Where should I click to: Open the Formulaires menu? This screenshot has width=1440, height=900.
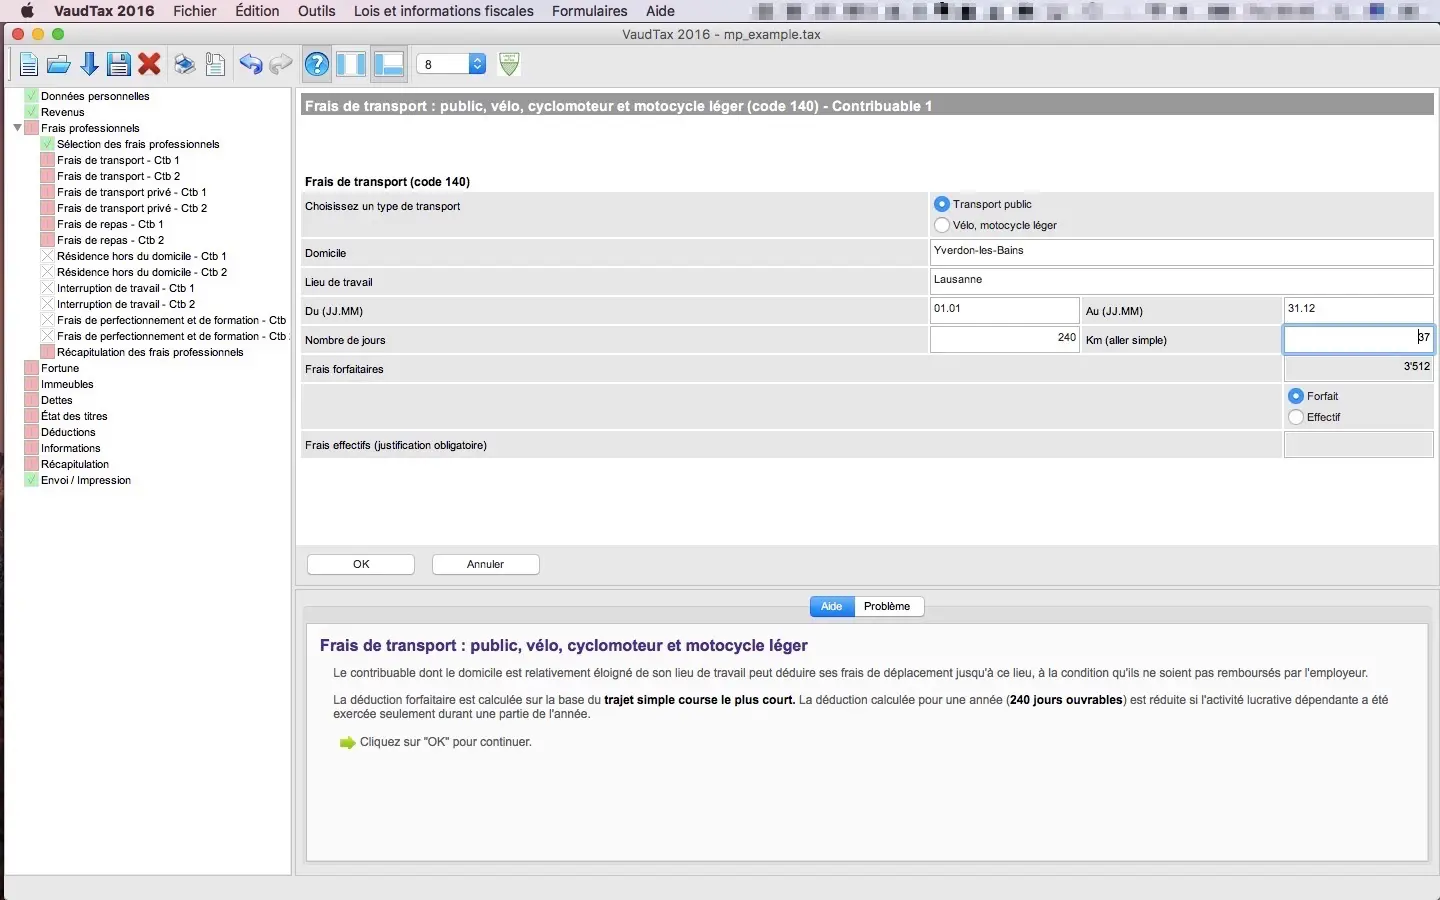(x=590, y=11)
